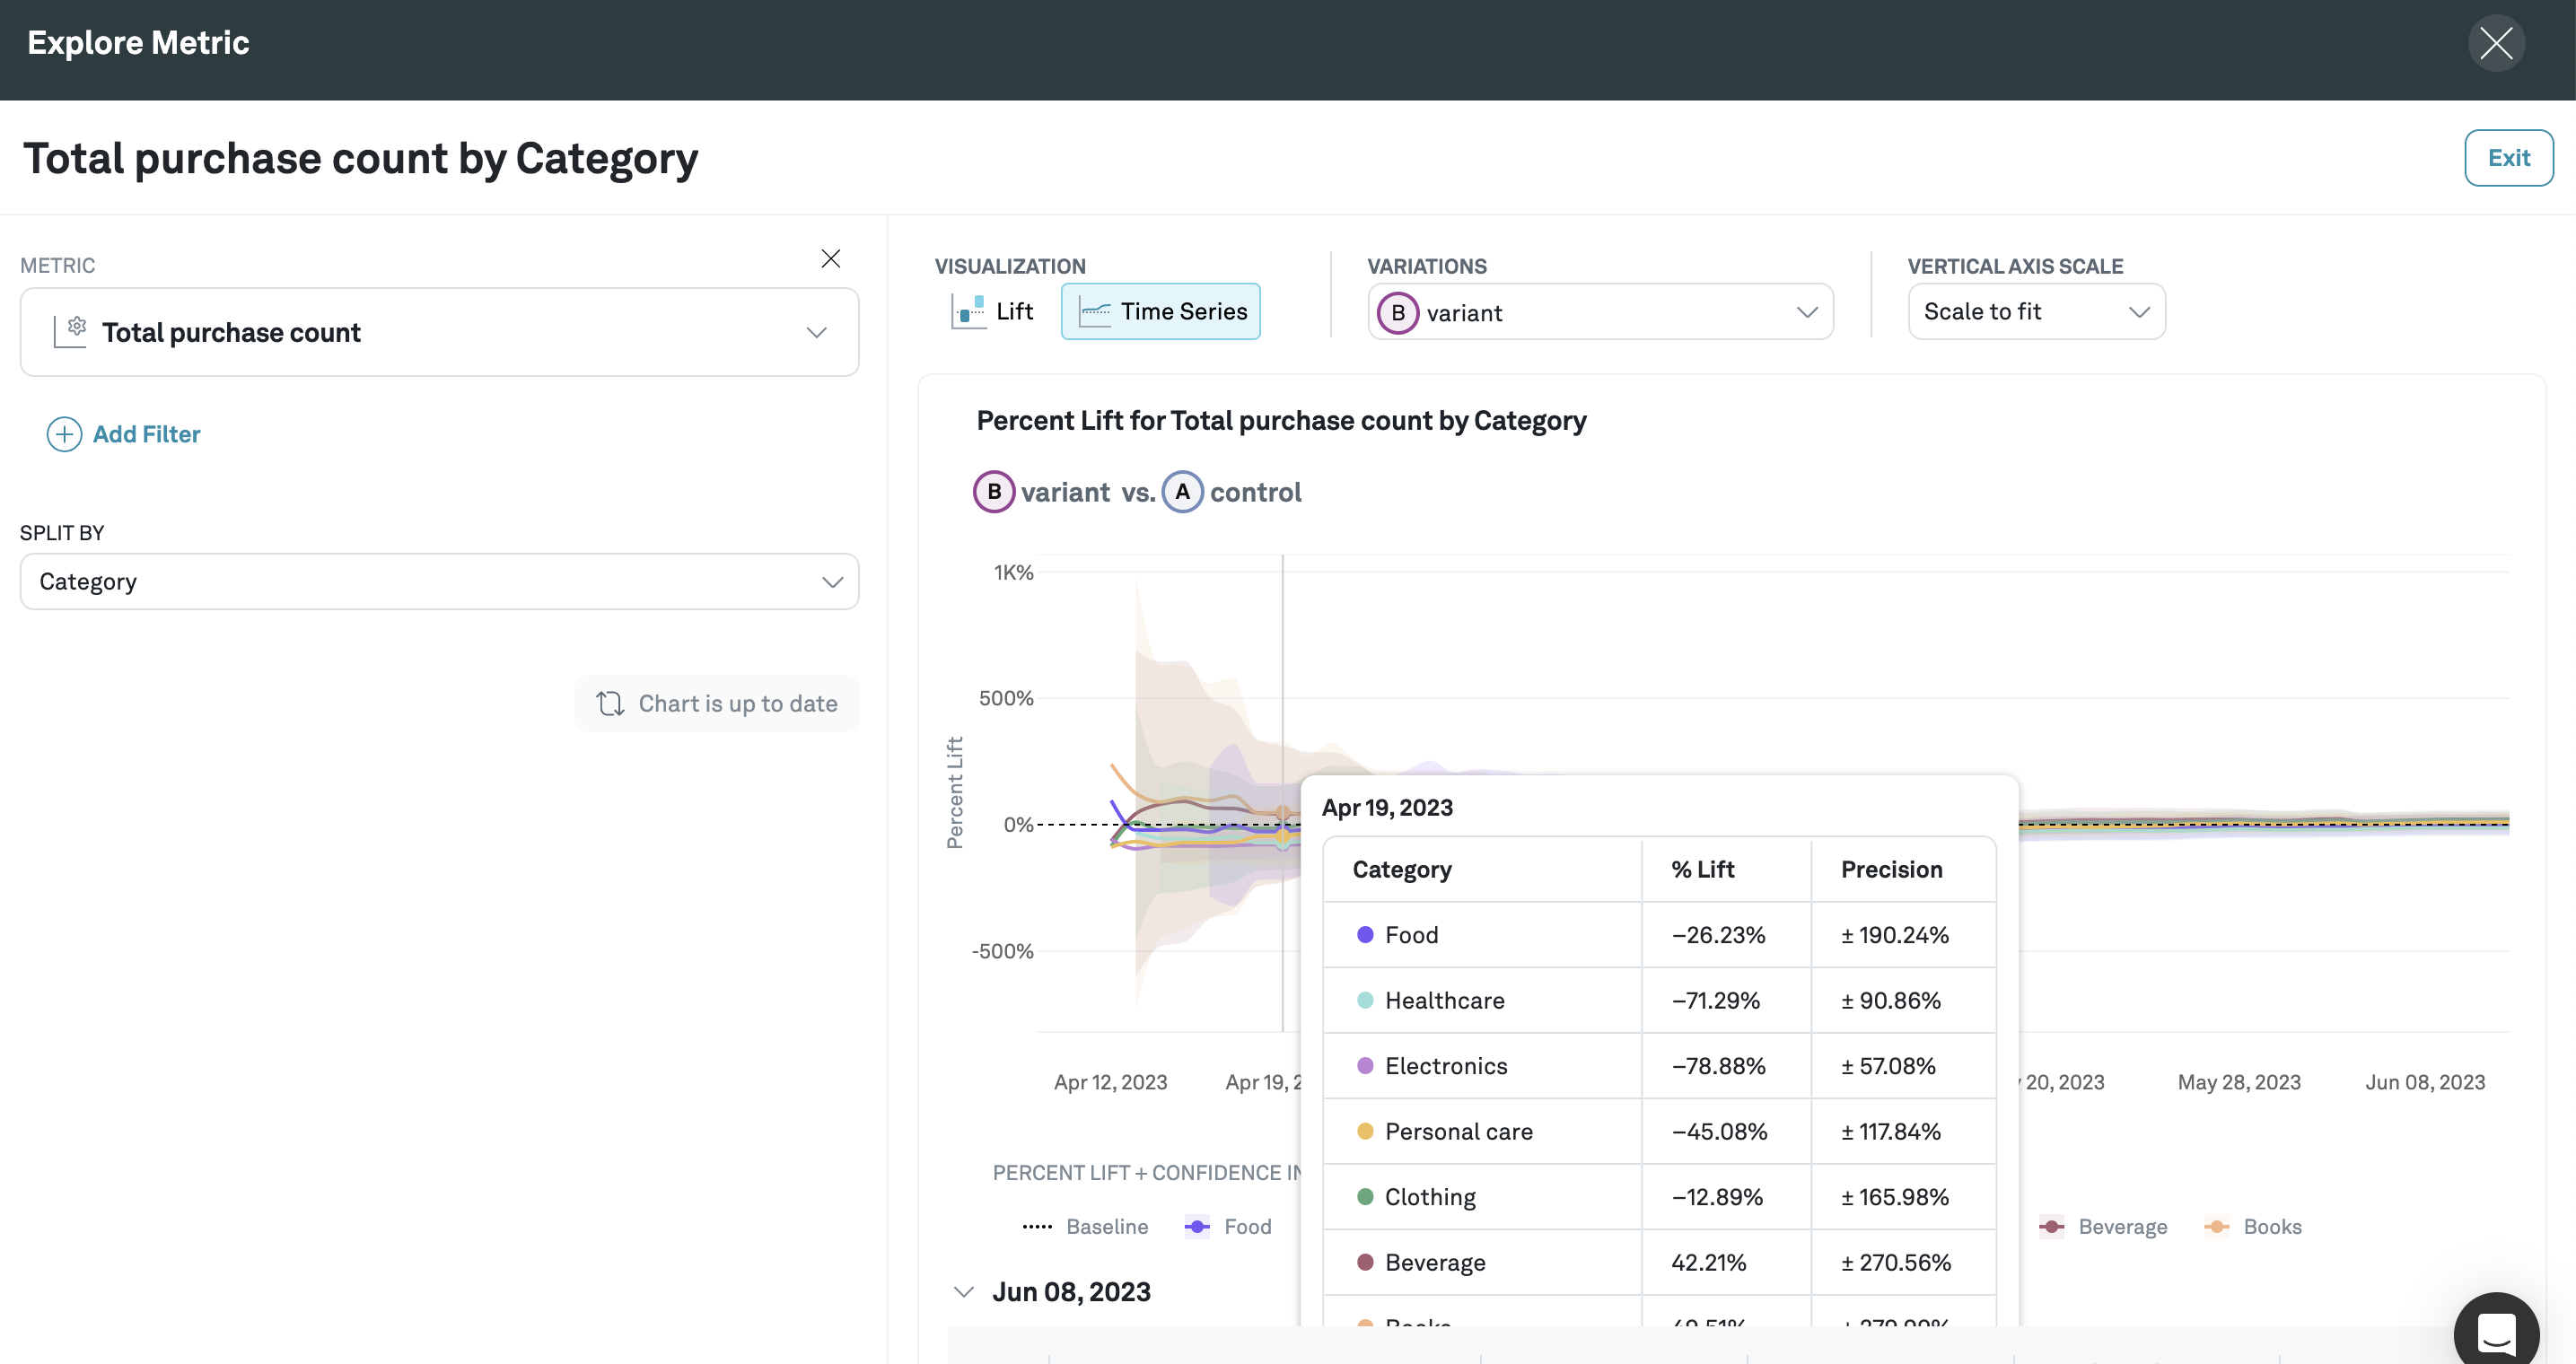Click the Exit button
This screenshot has width=2576, height=1364.
(x=2509, y=157)
